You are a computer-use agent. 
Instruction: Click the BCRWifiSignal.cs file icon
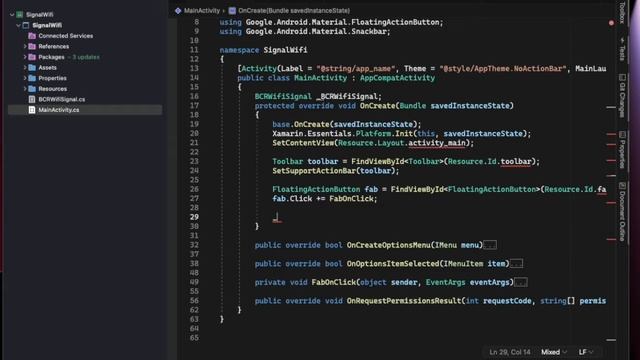(x=32, y=99)
